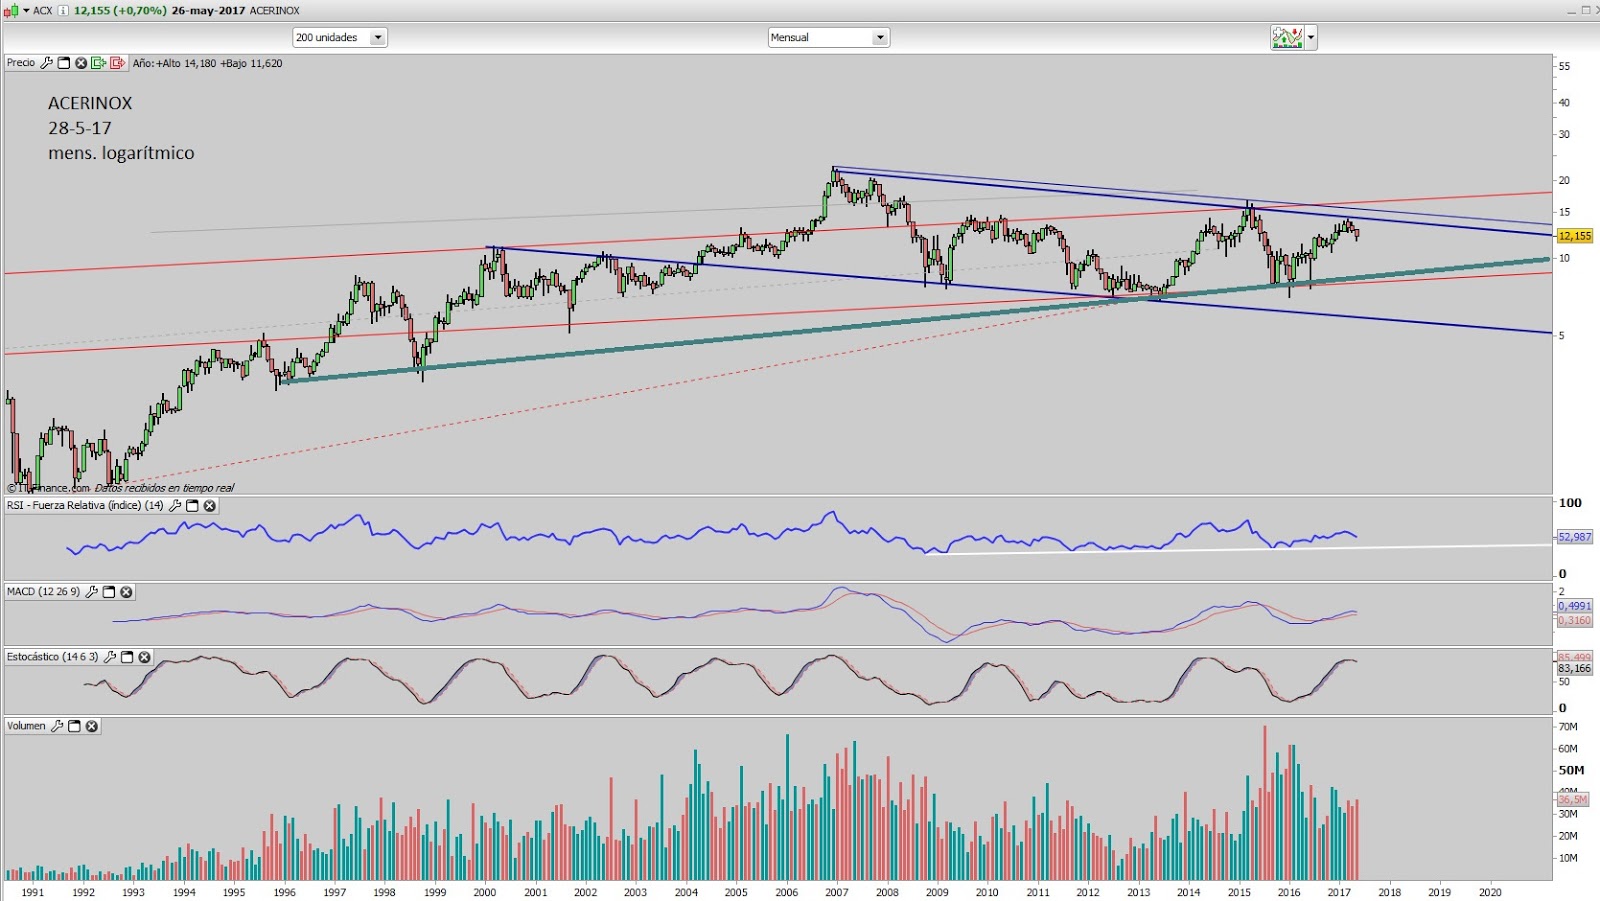This screenshot has width=1600, height=901.
Task: Maximize the Estocástico panel
Action: point(127,657)
